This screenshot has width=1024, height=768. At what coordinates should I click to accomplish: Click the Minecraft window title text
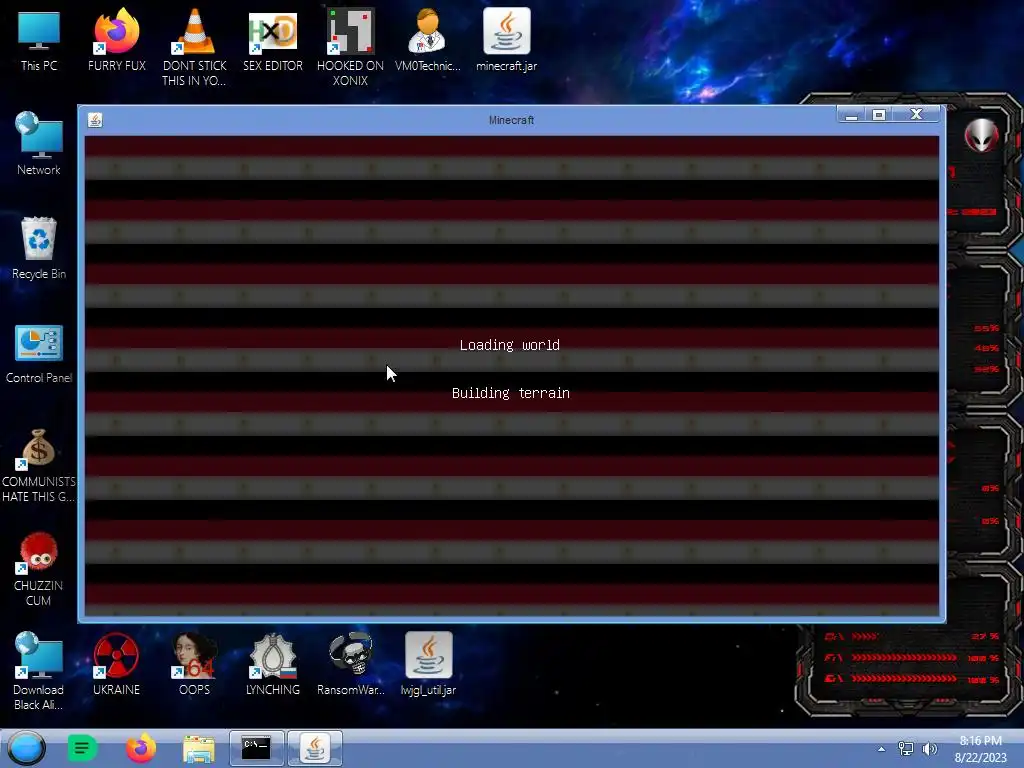(511, 120)
